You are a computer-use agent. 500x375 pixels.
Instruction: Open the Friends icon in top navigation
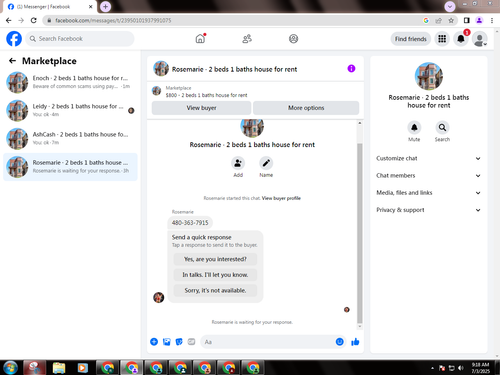click(247, 39)
